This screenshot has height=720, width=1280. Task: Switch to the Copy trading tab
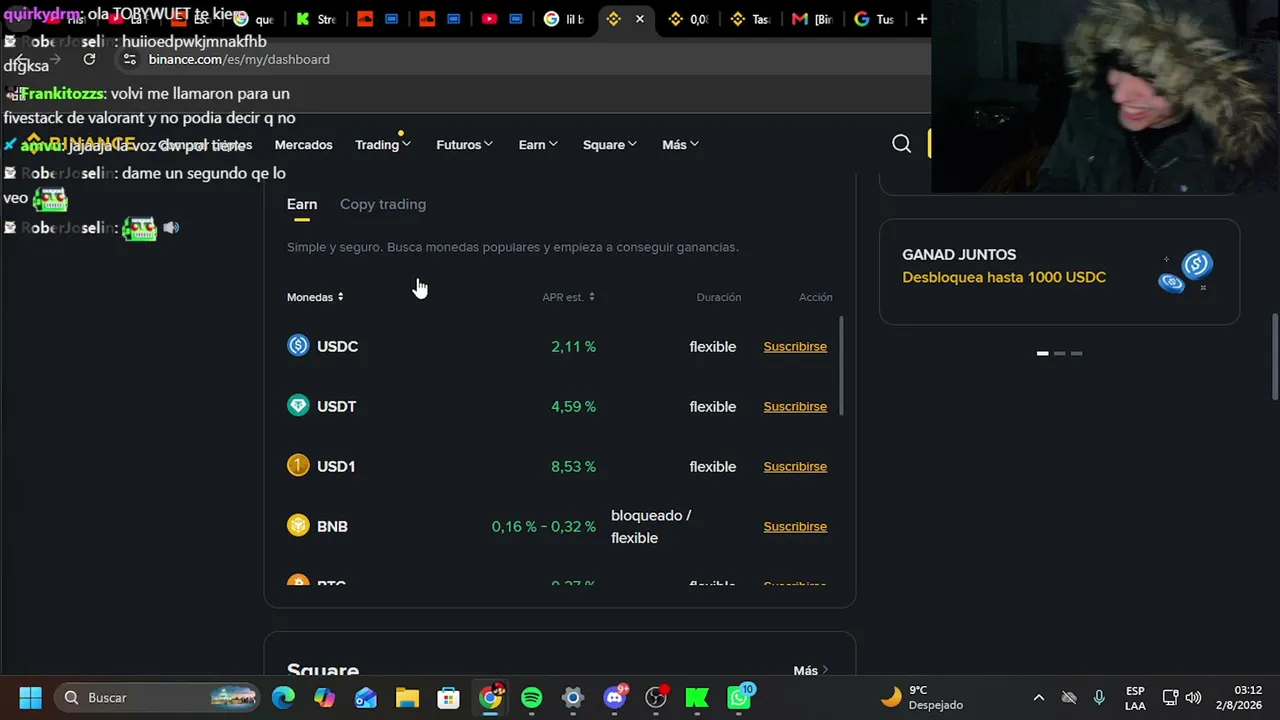(x=383, y=204)
